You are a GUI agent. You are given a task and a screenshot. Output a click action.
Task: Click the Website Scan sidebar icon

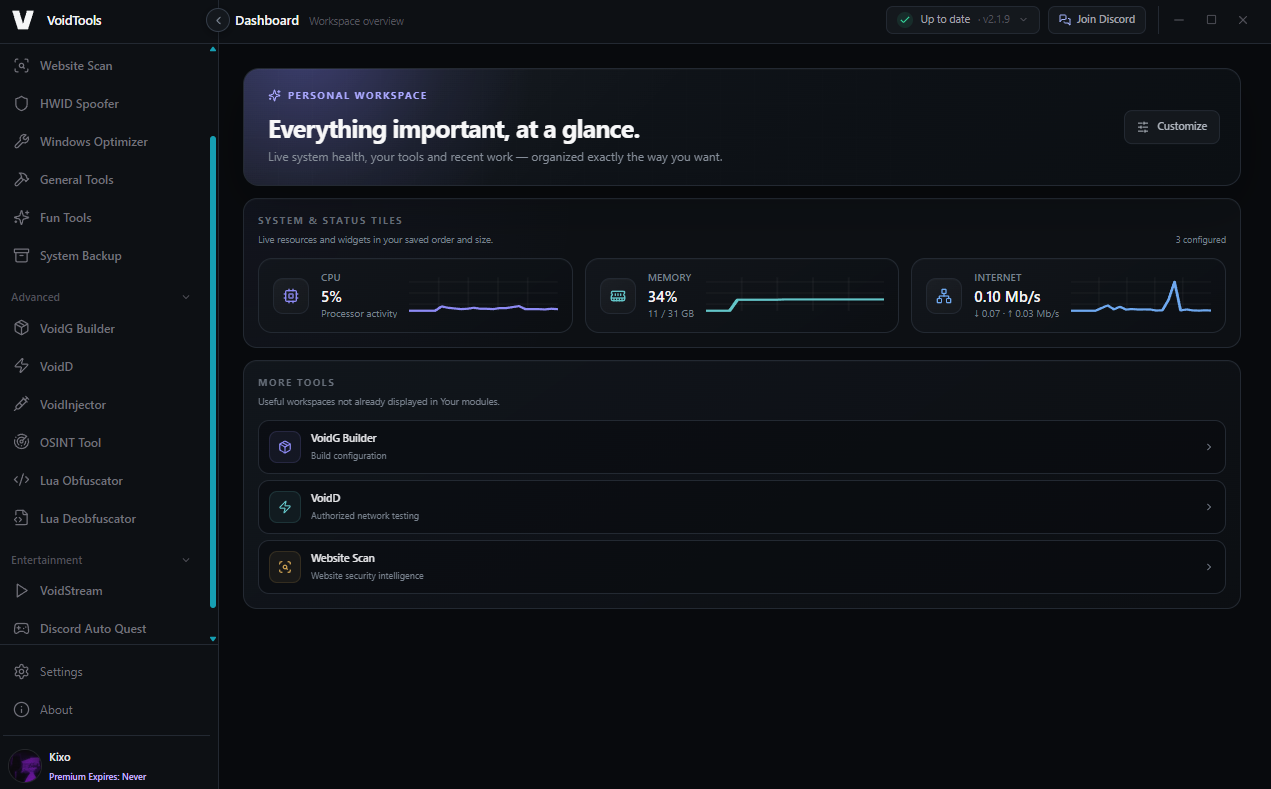click(x=21, y=66)
